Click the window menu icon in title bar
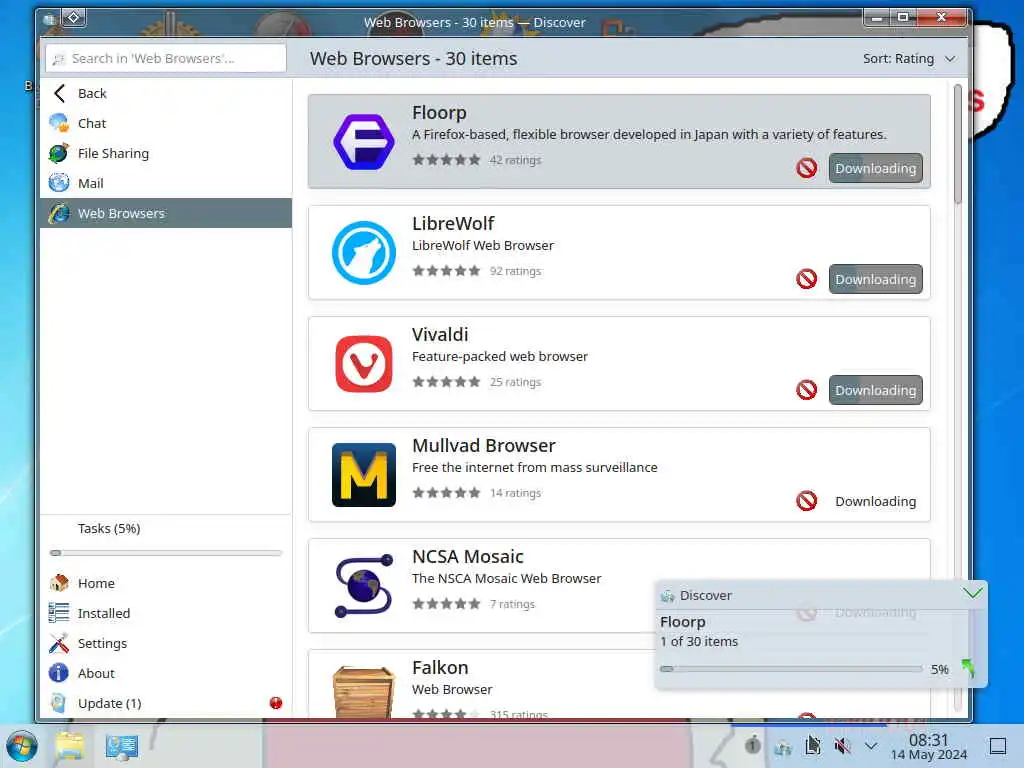The height and width of the screenshot is (768, 1024). tap(49, 20)
